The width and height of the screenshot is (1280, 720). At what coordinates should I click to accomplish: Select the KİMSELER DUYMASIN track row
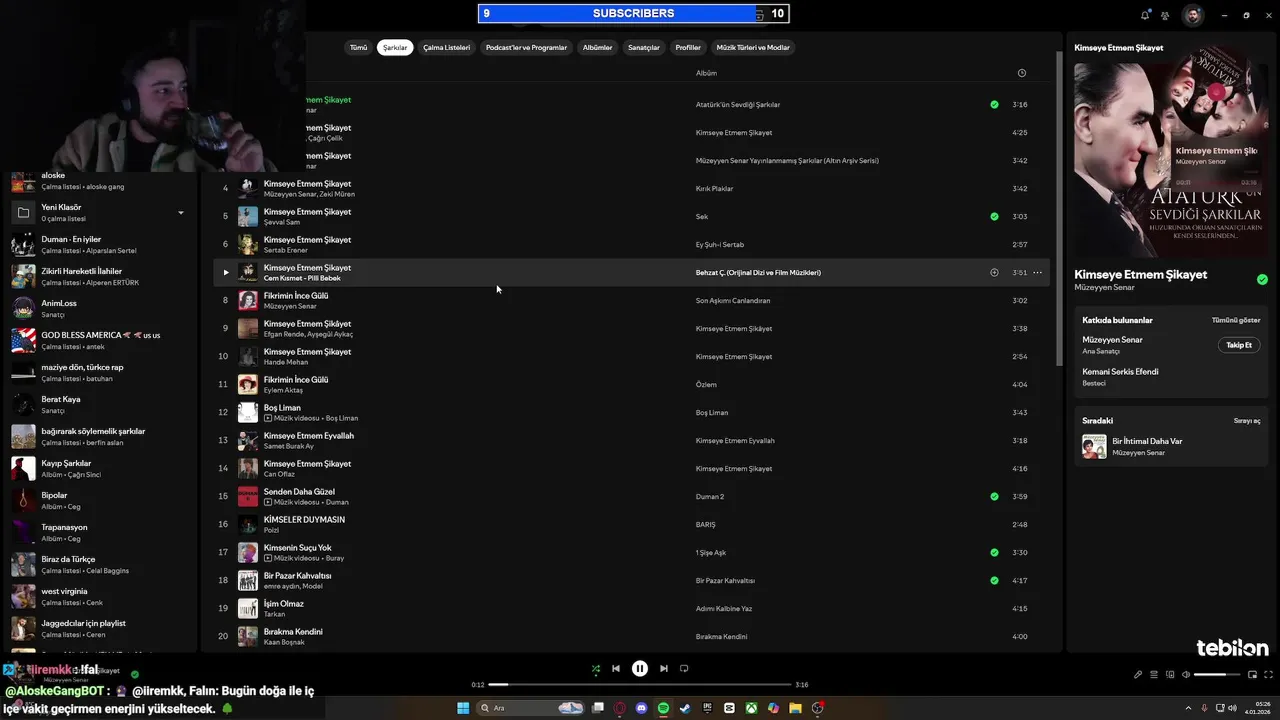coord(632,524)
